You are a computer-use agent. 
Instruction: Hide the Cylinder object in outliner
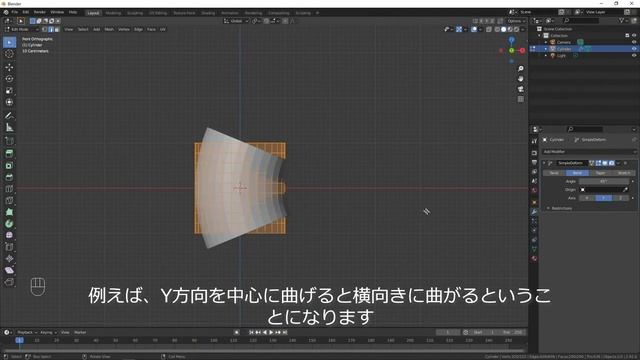(x=634, y=49)
